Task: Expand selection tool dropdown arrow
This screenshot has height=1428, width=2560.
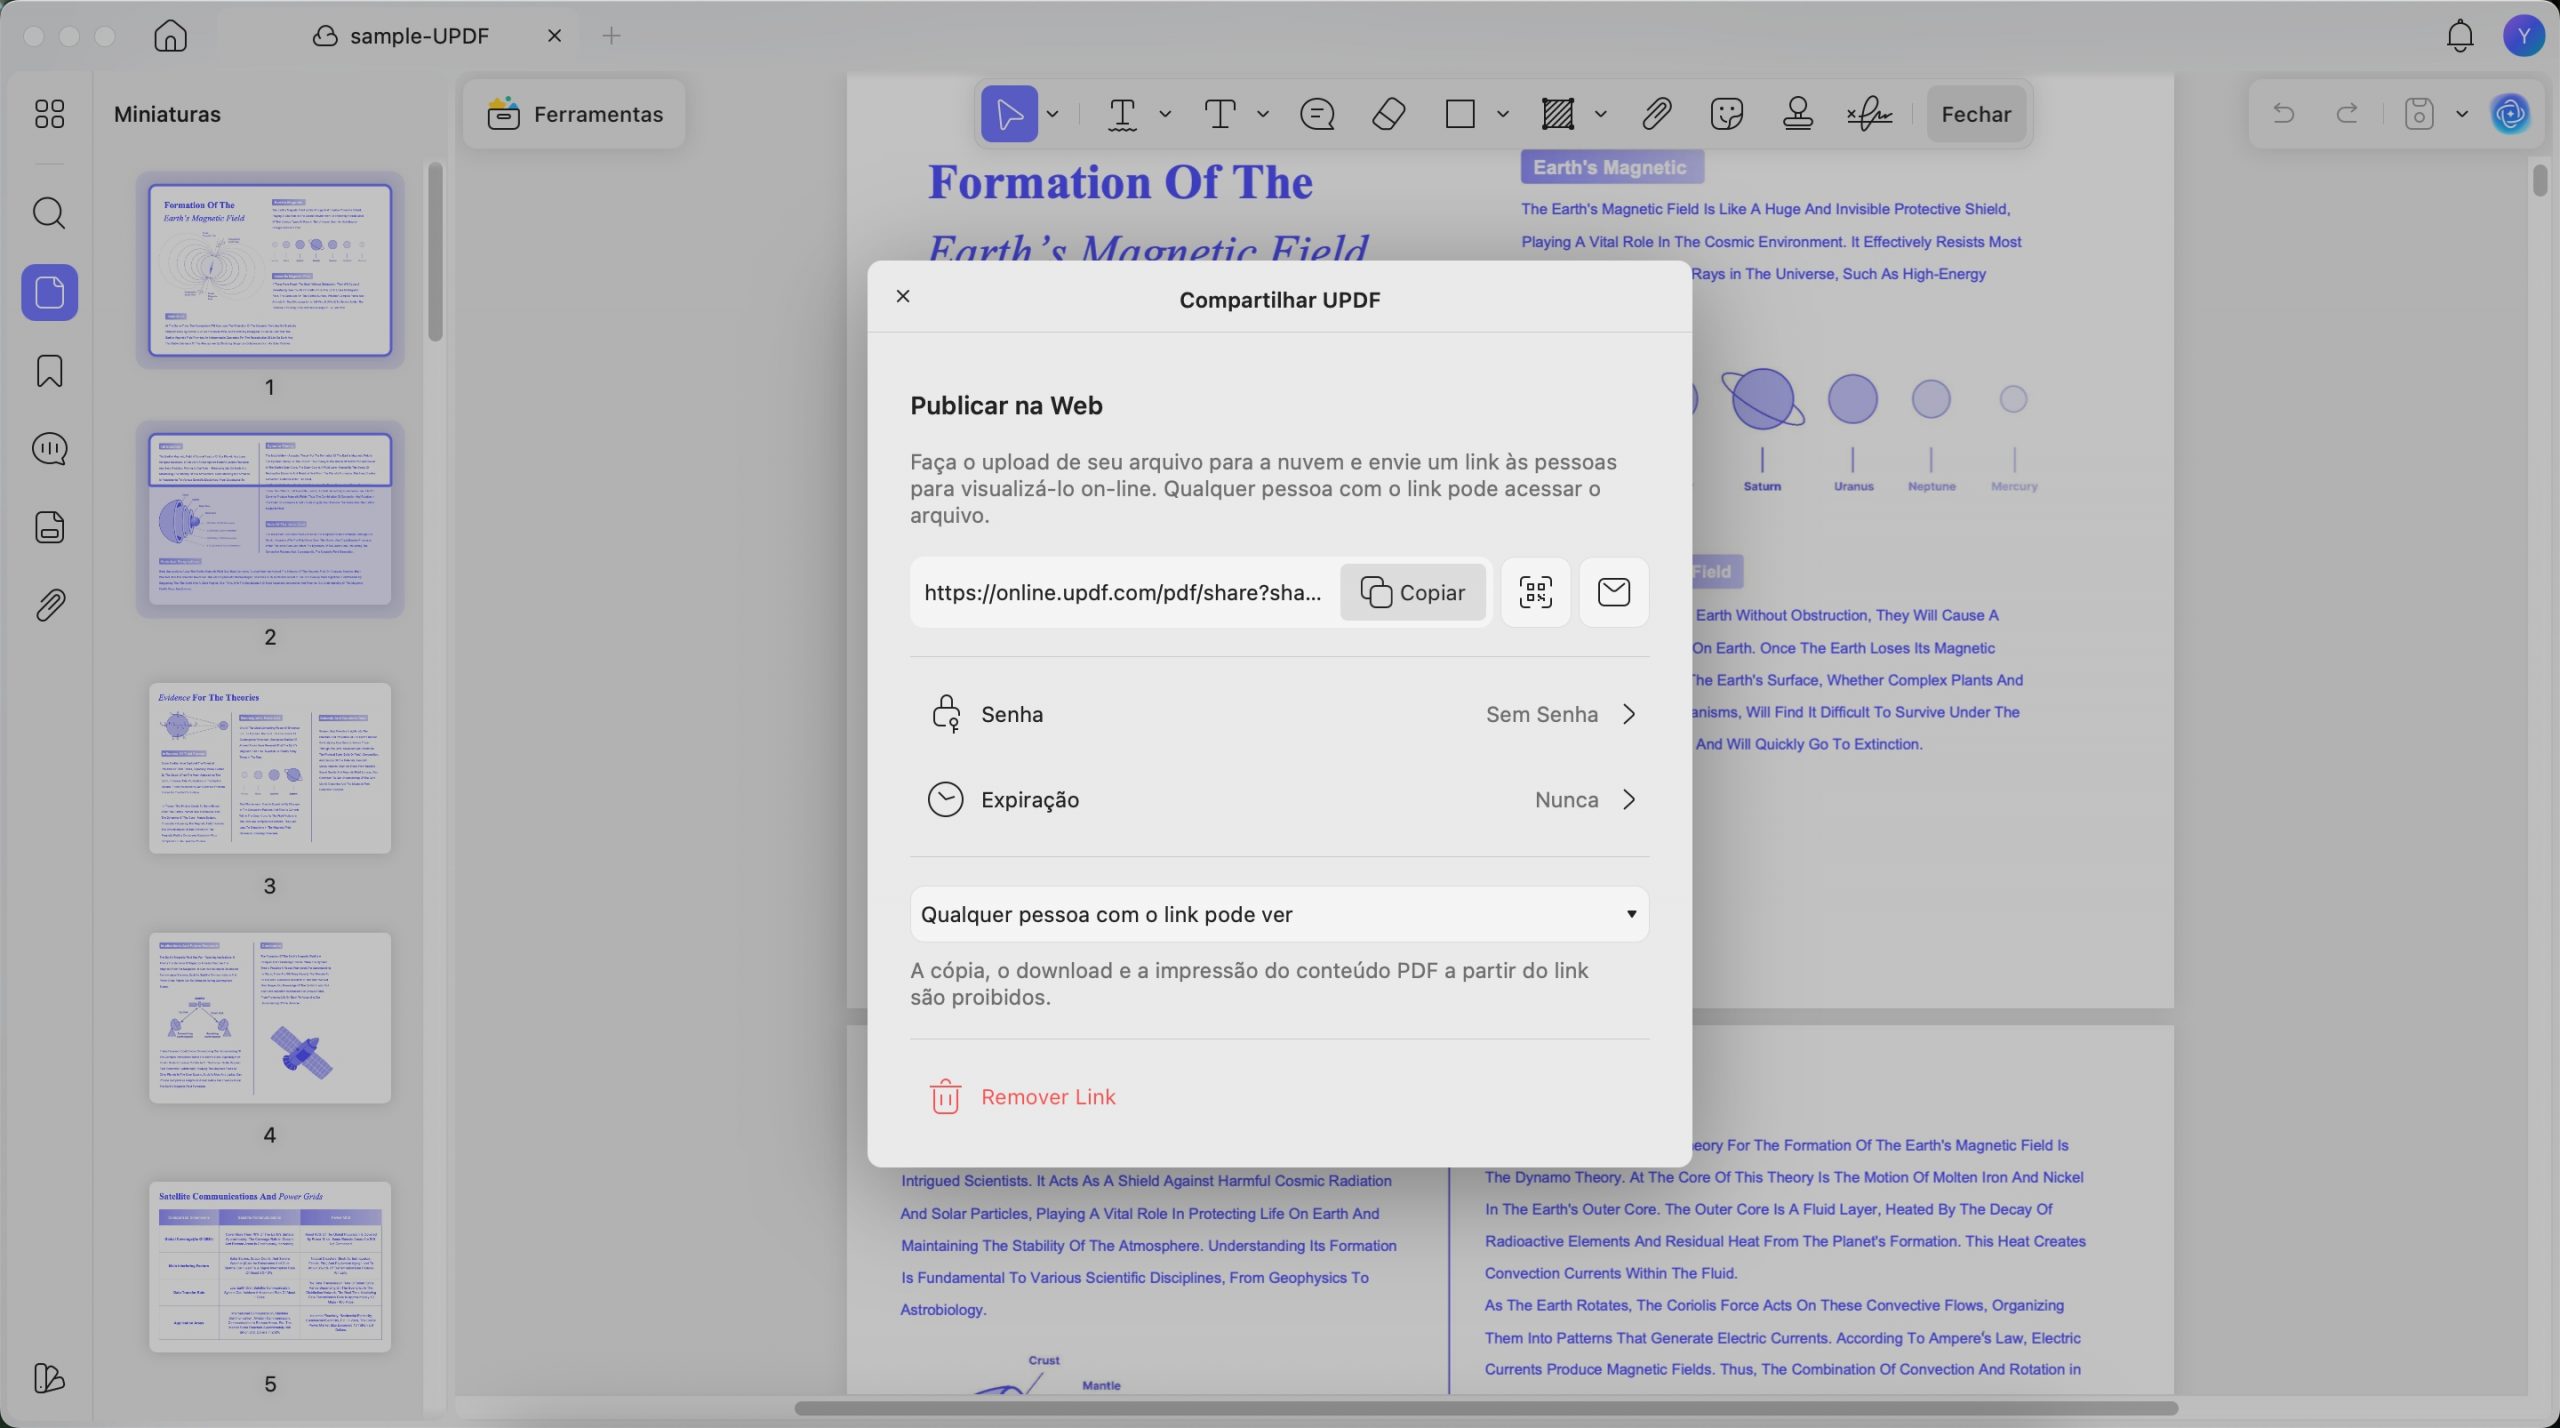Action: click(x=1052, y=114)
